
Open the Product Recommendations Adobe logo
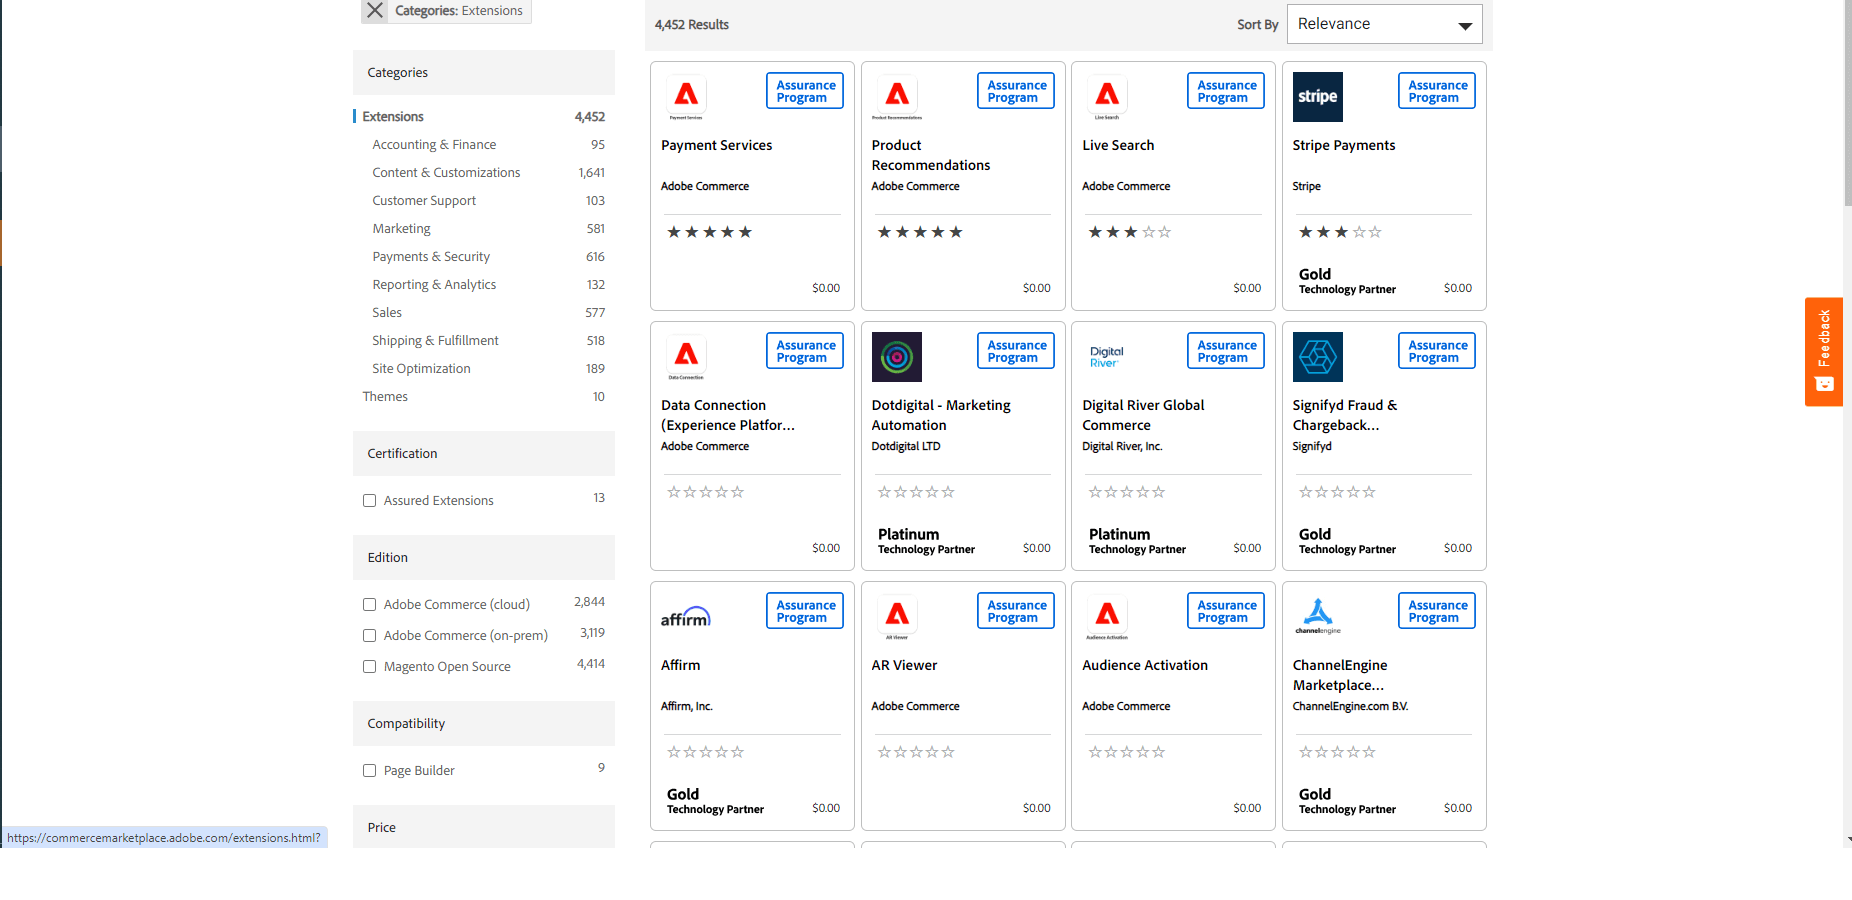(897, 97)
